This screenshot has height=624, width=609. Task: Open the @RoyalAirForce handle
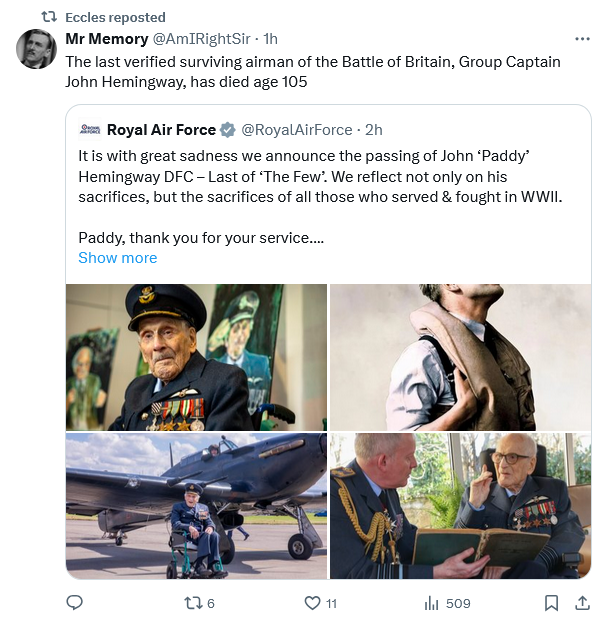(297, 130)
